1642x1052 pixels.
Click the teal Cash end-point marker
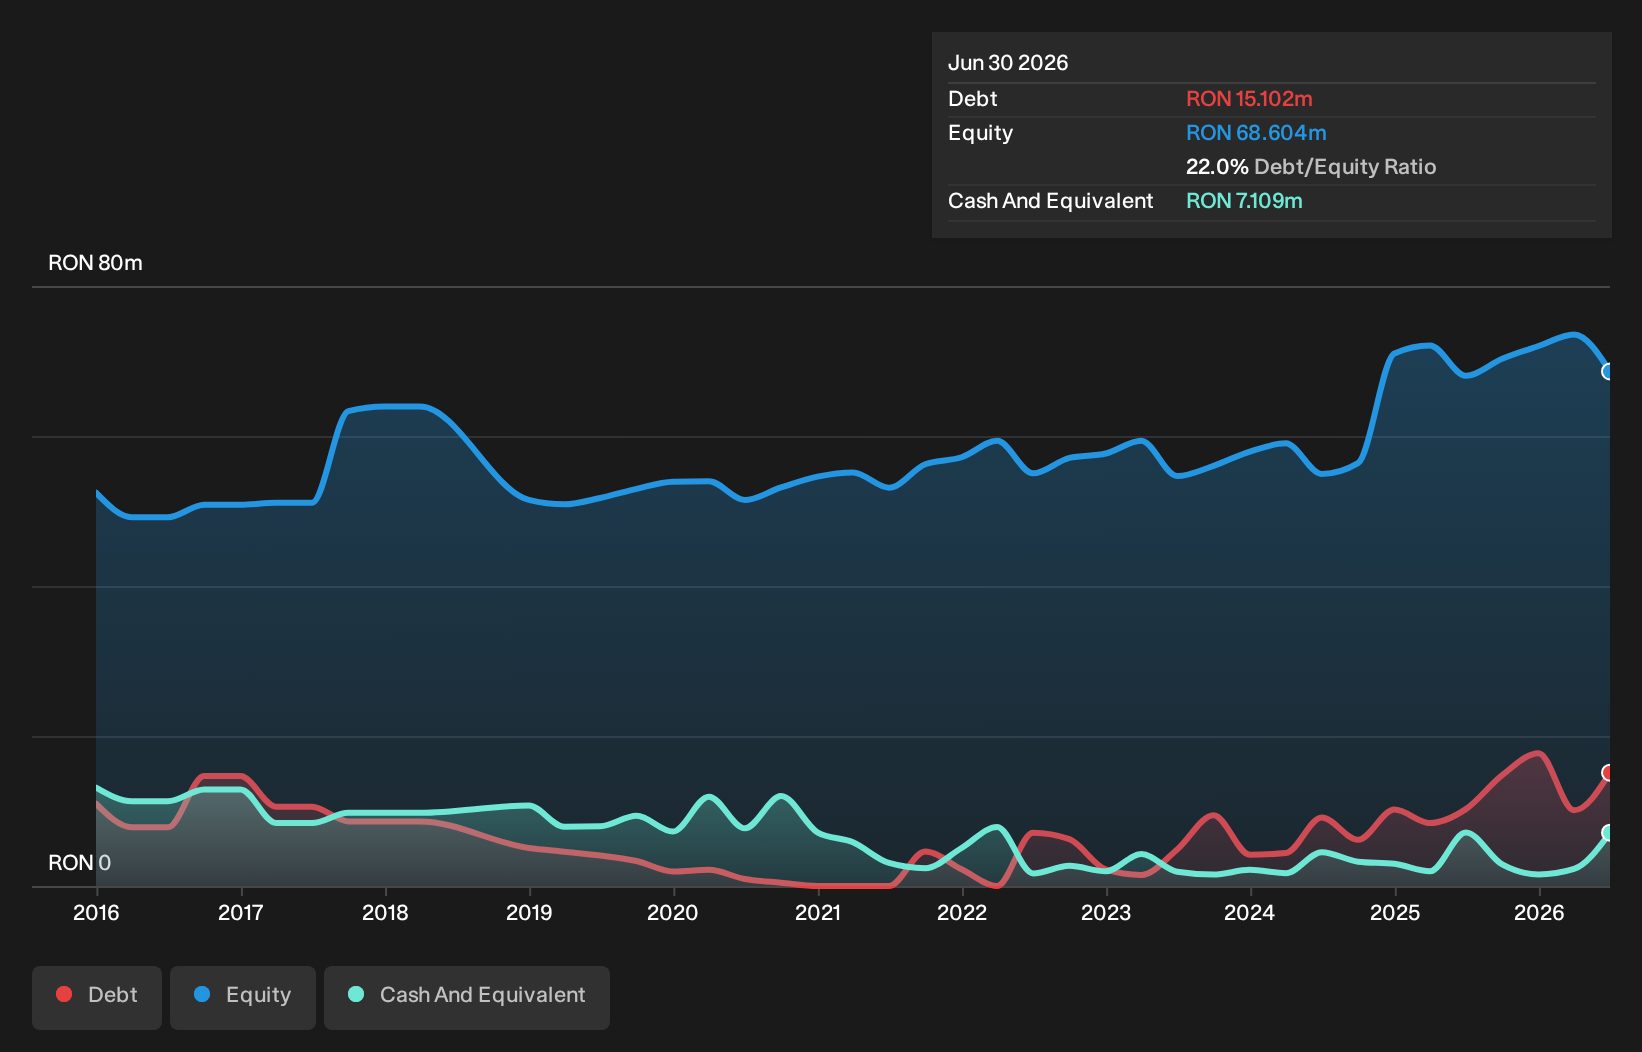tap(1608, 833)
